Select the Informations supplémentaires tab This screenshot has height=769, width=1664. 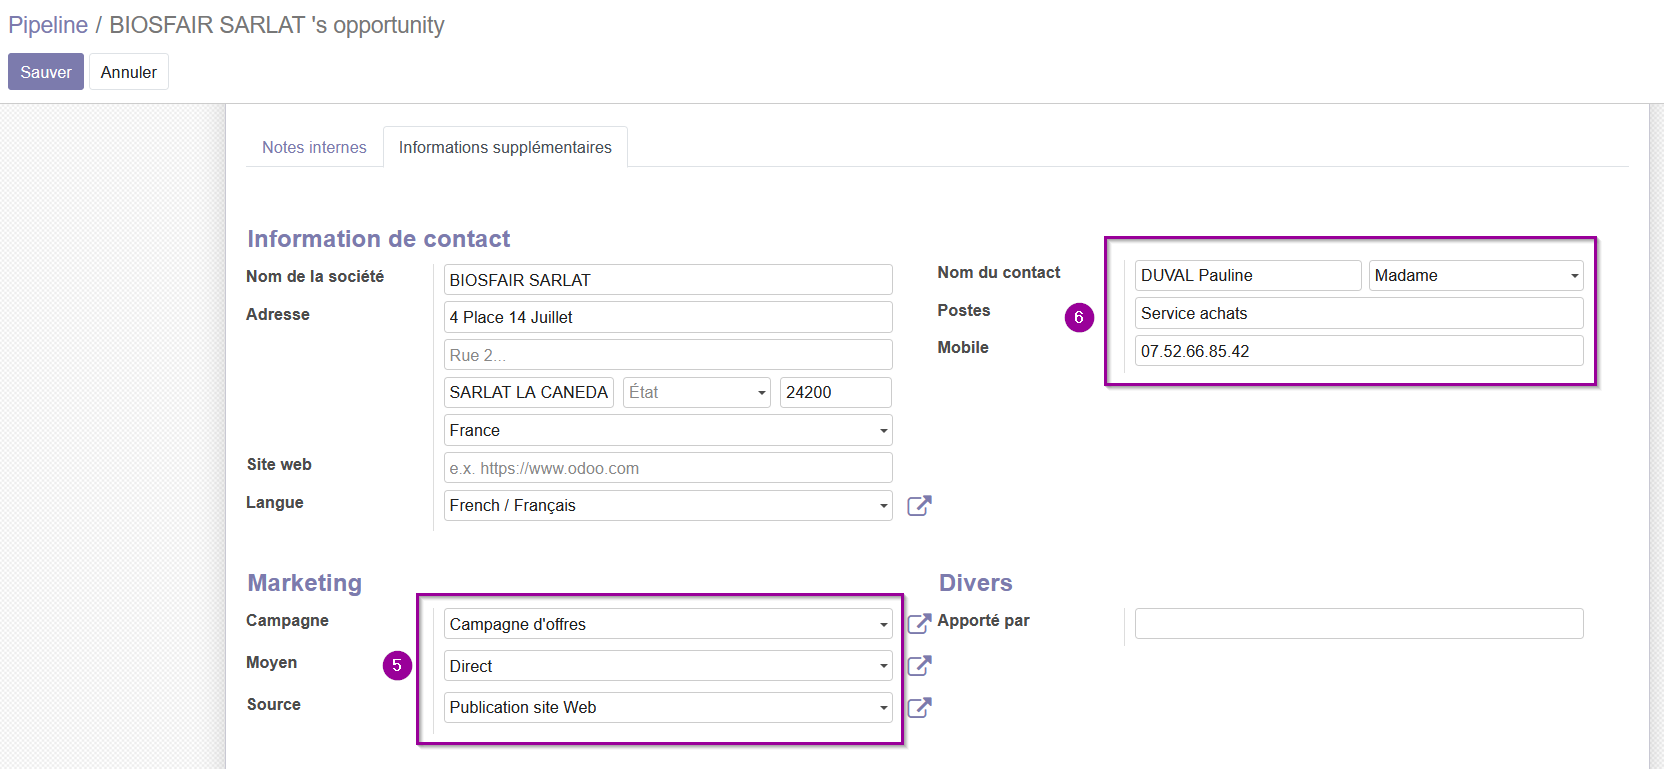pyautogui.click(x=505, y=147)
